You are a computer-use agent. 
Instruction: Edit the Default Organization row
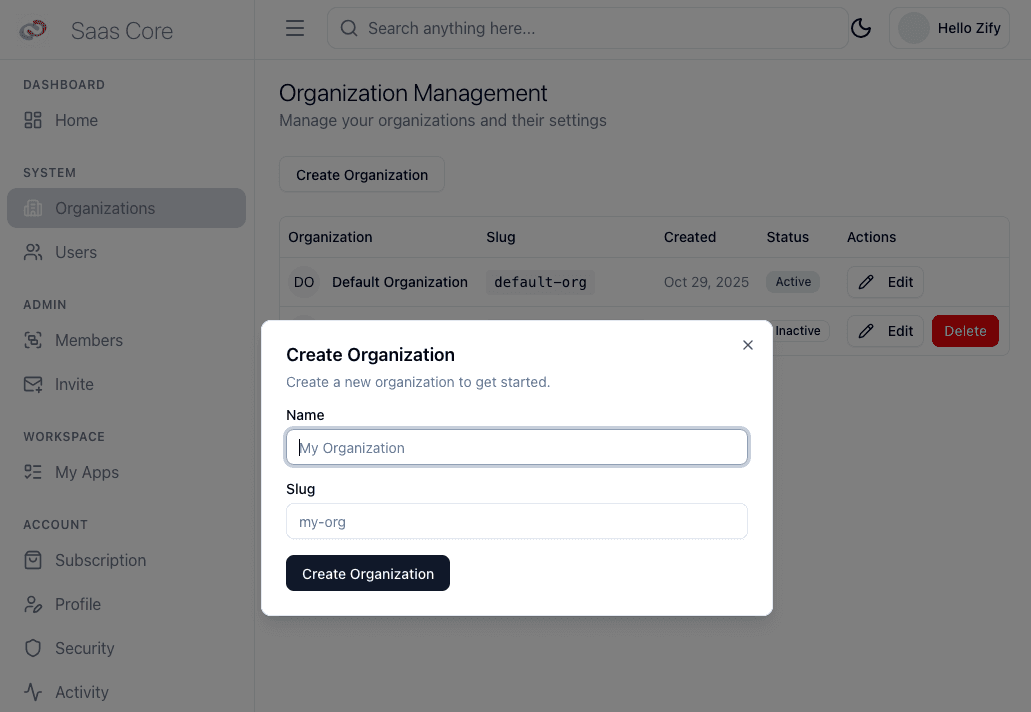pyautogui.click(x=885, y=282)
